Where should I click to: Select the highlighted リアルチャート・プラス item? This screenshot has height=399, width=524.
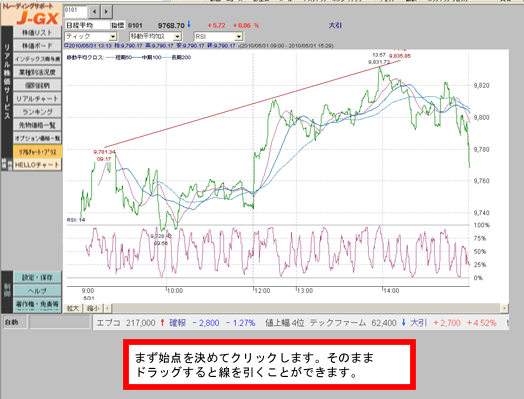click(37, 152)
